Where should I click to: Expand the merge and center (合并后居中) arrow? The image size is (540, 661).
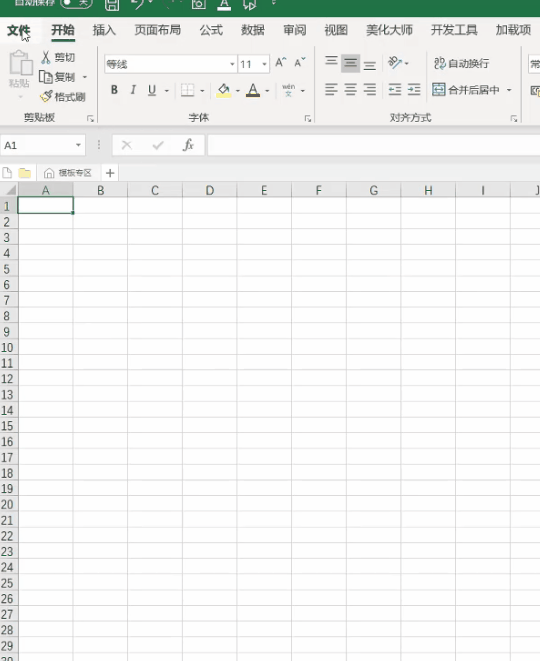point(509,90)
